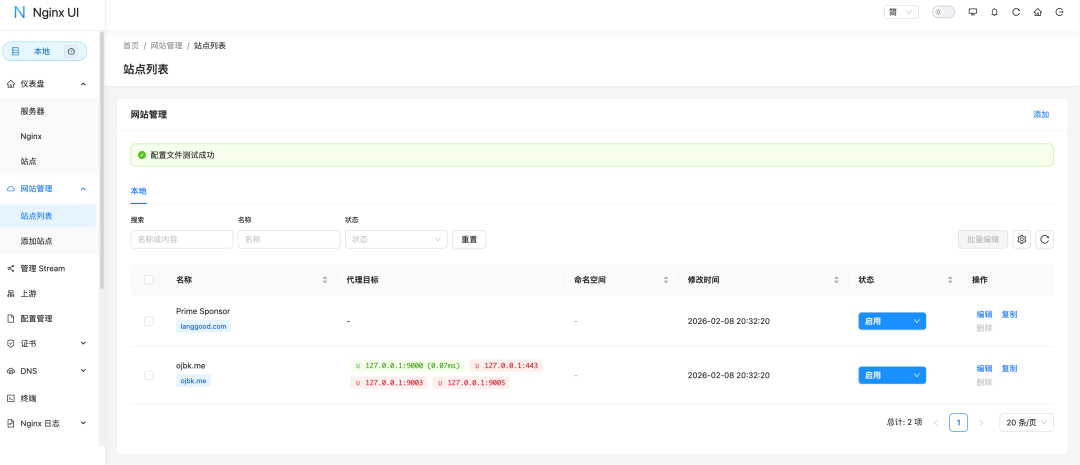Check the Prime Sponsor row checkbox
This screenshot has width=1080, height=465.
[149, 321]
